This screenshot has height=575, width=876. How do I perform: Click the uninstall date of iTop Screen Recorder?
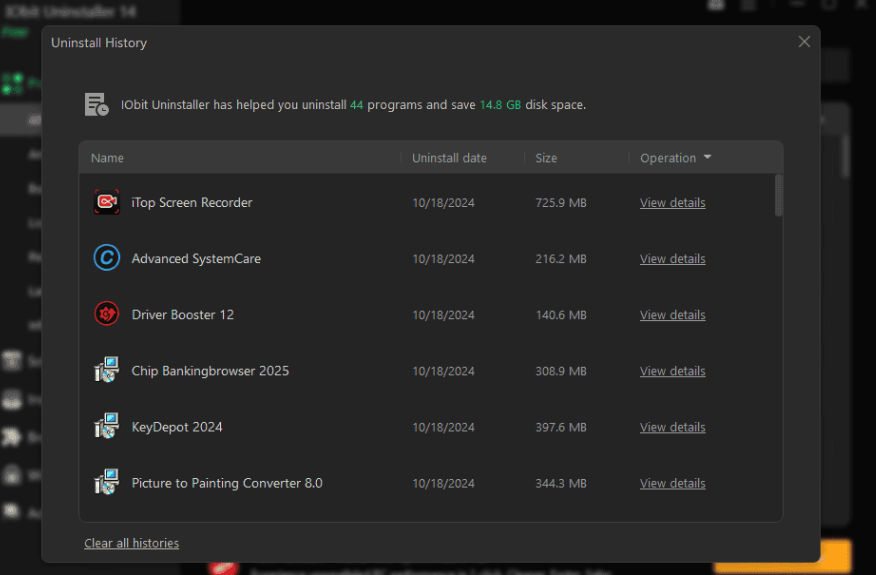(x=443, y=203)
